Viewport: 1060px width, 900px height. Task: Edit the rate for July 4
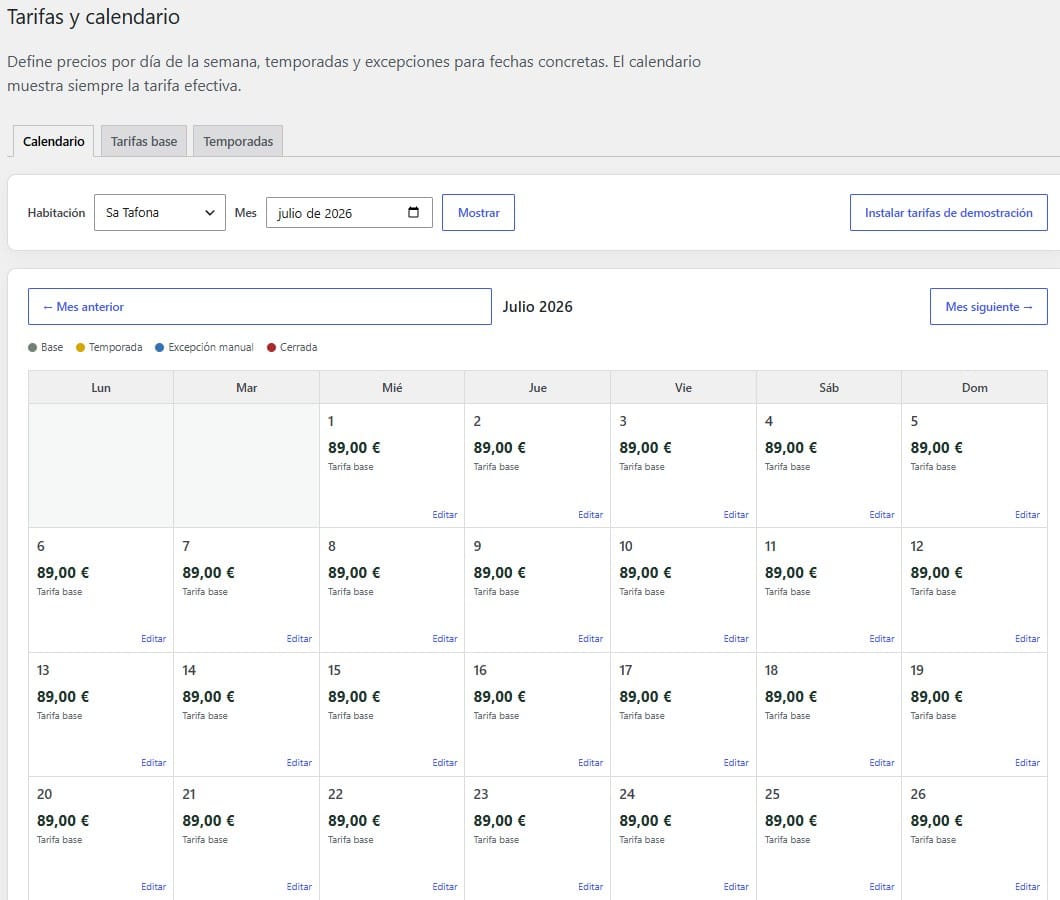coord(882,515)
